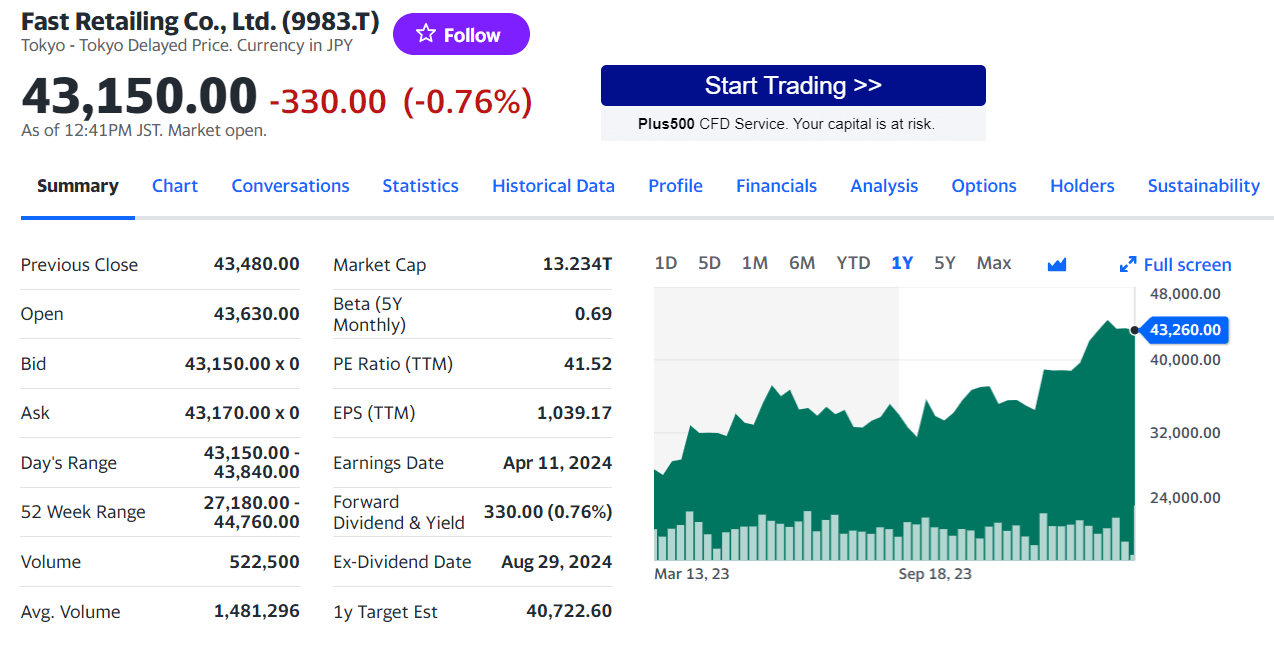This screenshot has height=647, width=1274.
Task: Go to the Conversations tab
Action: [290, 186]
